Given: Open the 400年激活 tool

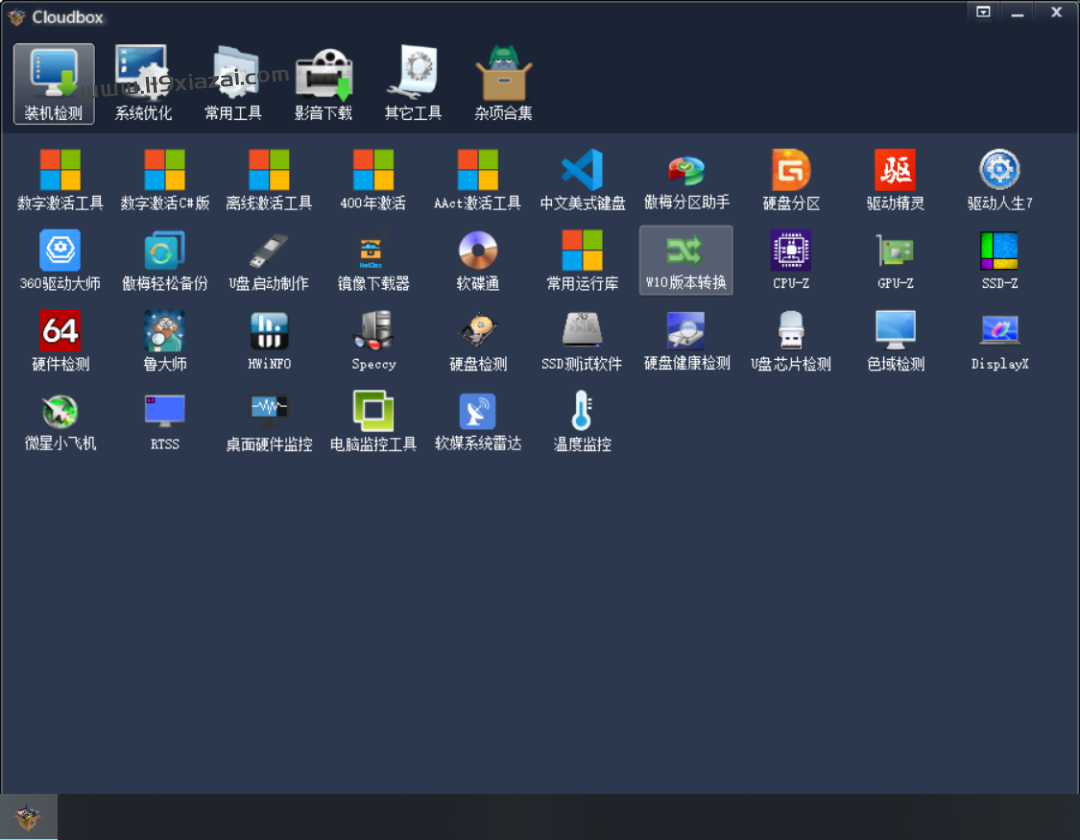Looking at the screenshot, I should point(373,180).
